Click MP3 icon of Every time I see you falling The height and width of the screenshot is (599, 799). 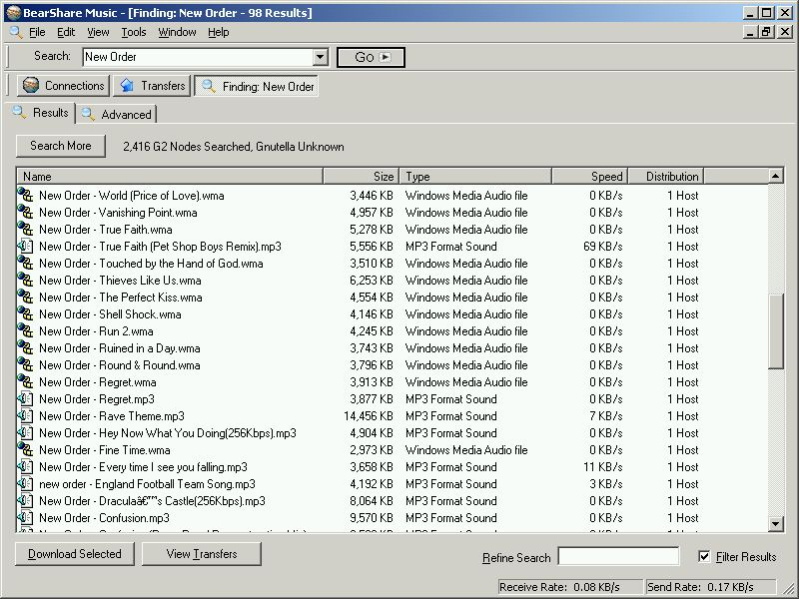(25, 467)
